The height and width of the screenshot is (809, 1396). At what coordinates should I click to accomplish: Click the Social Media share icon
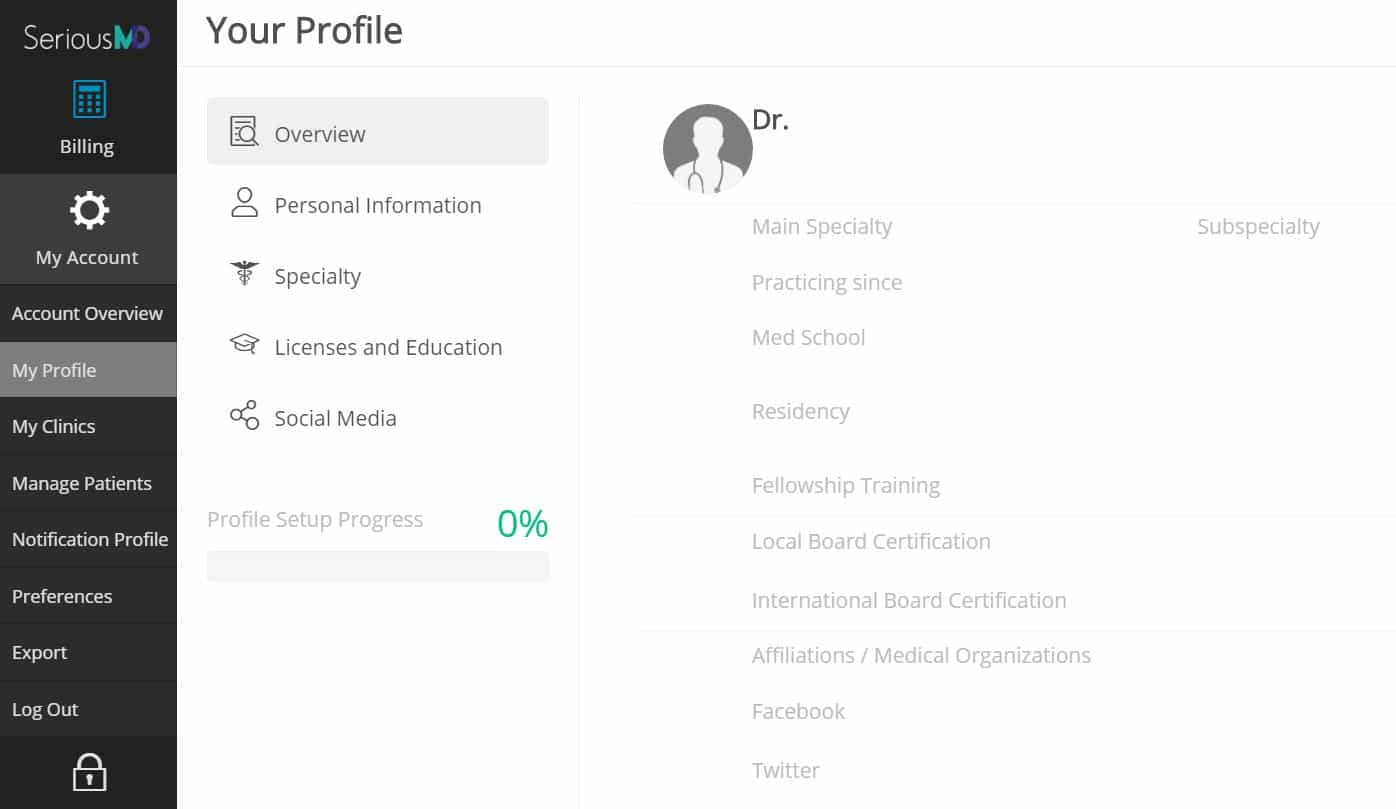pos(244,416)
